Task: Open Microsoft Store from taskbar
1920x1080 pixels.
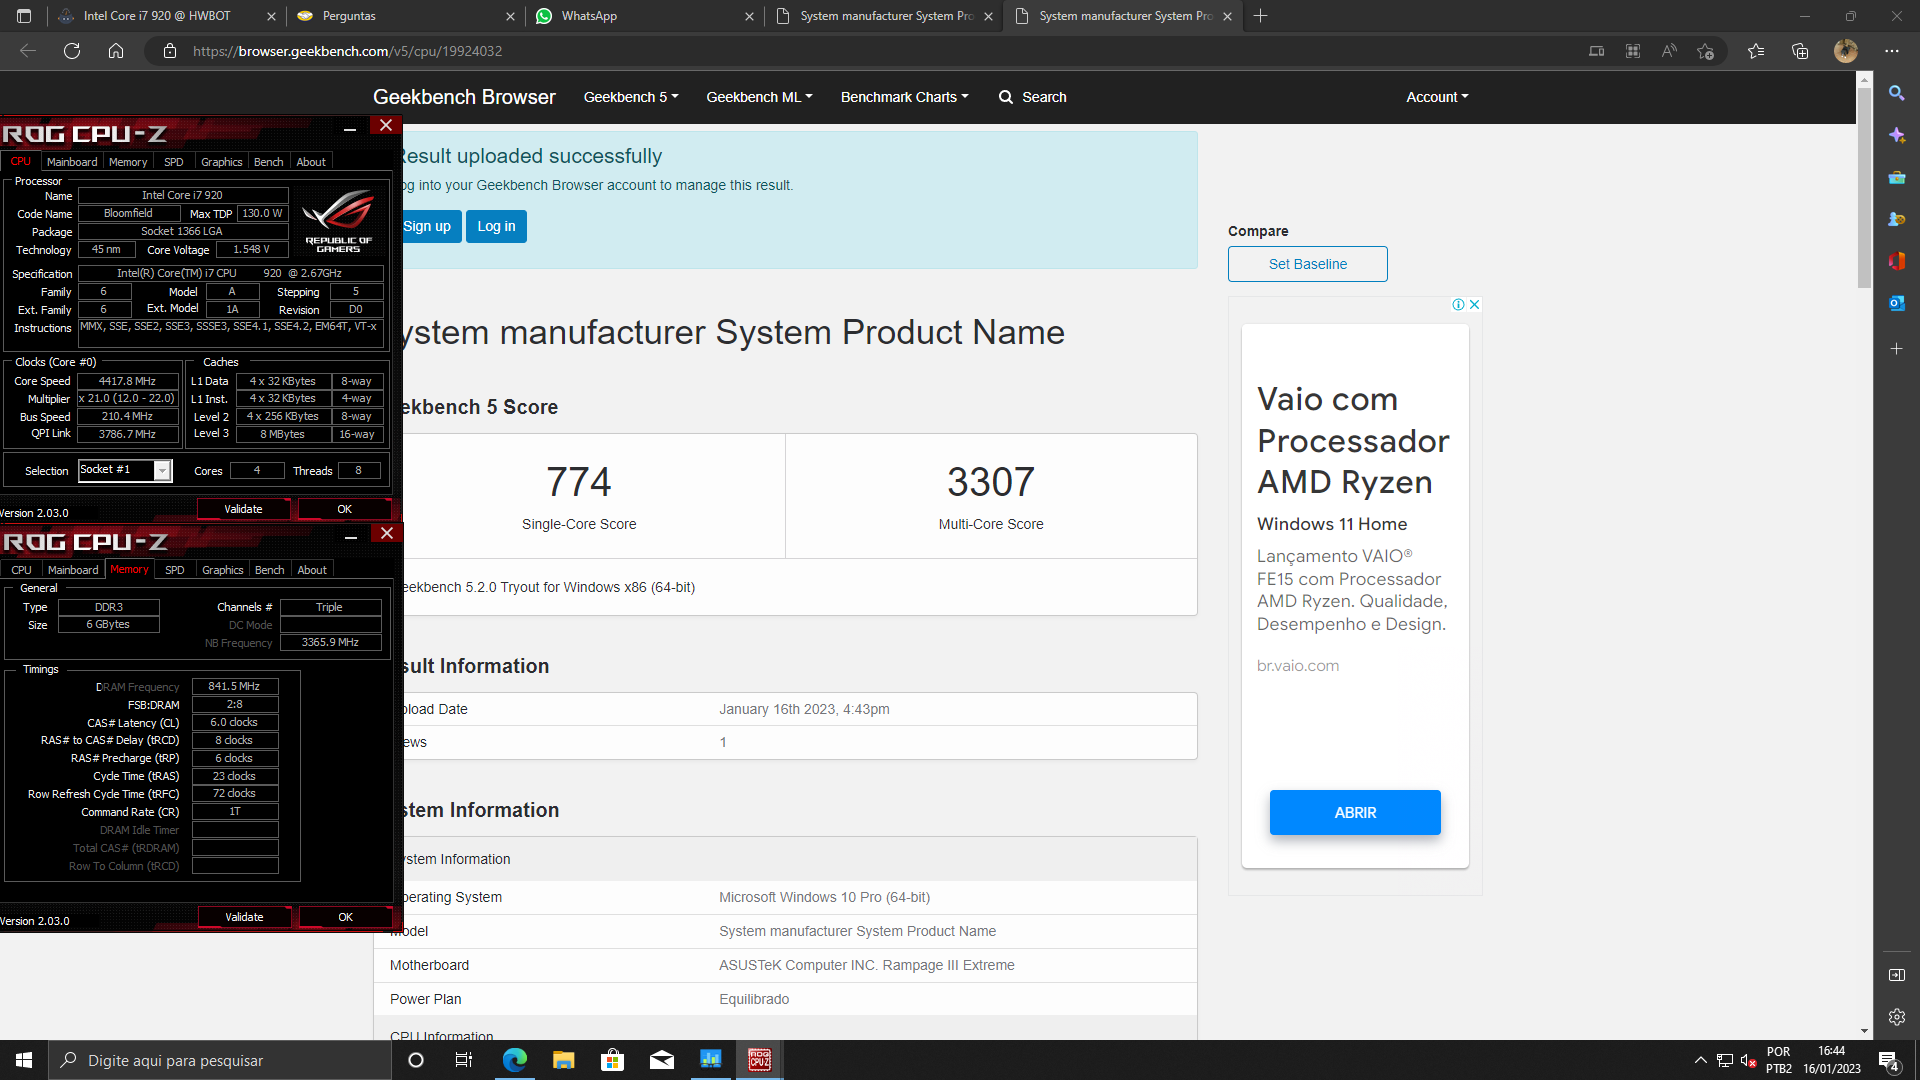Action: coord(612,1060)
